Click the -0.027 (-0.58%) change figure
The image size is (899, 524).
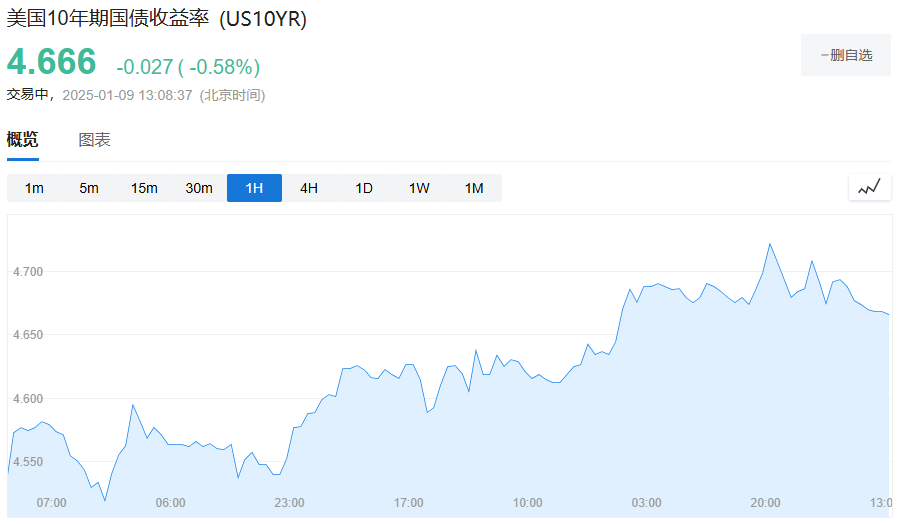coord(188,67)
